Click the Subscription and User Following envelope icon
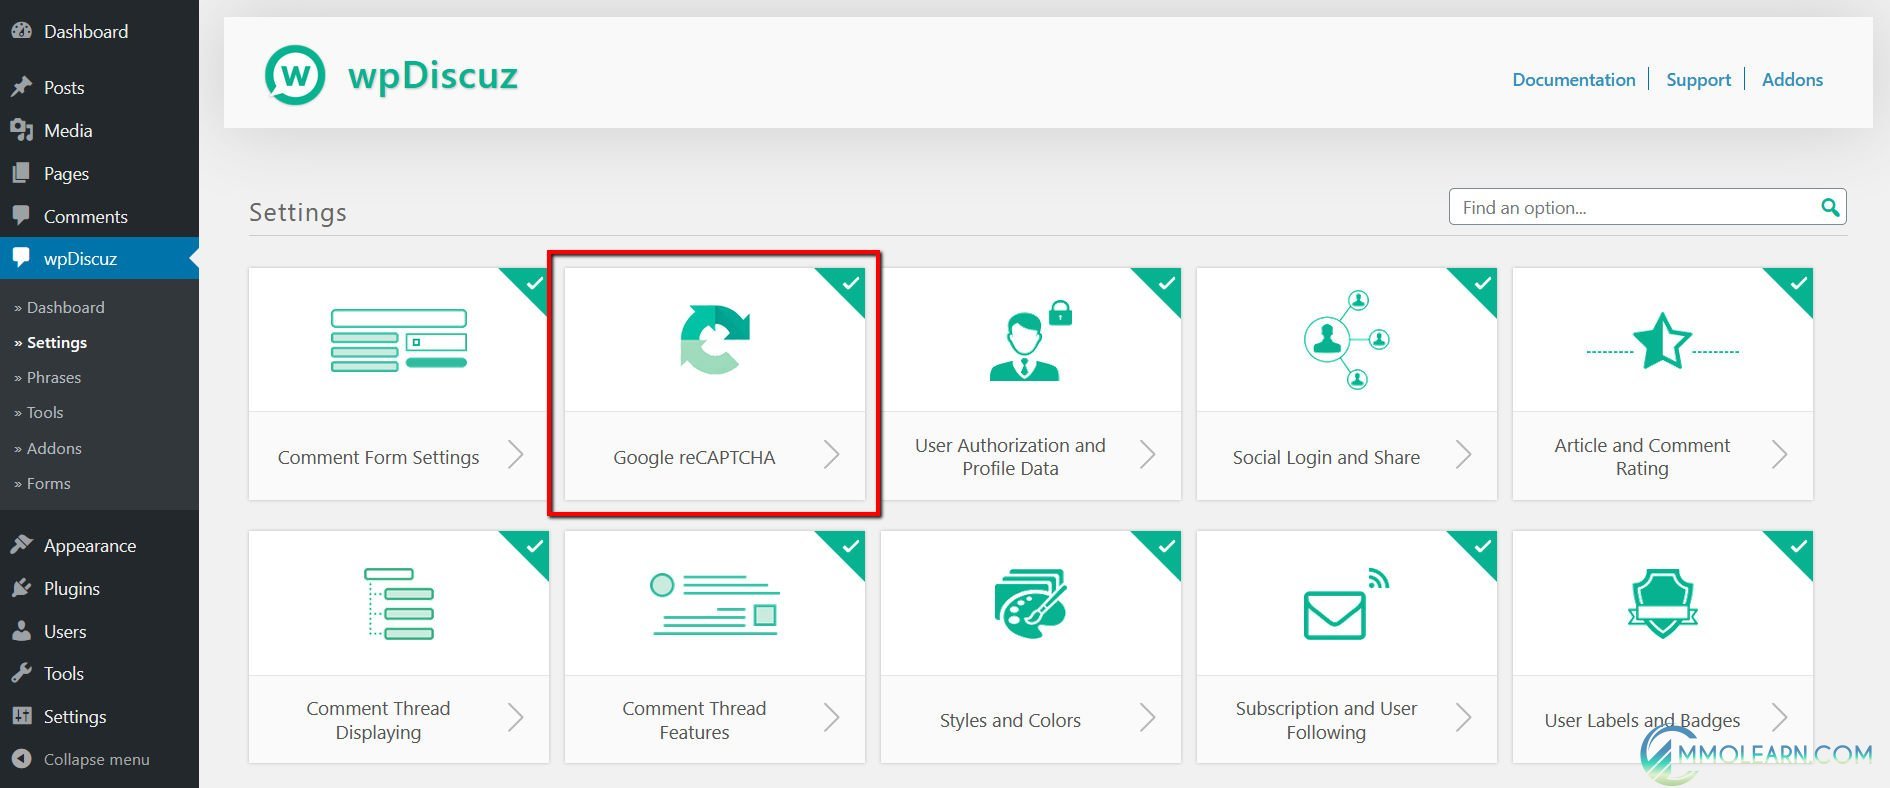Image resolution: width=1890 pixels, height=788 pixels. 1346,603
